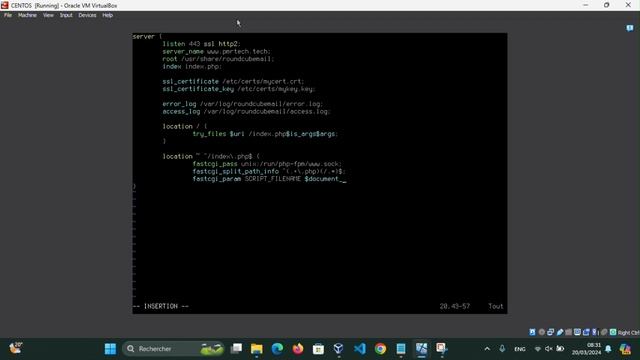The height and width of the screenshot is (360, 640).
Task: Click the CPU virtualization status icon
Action: (595, 332)
